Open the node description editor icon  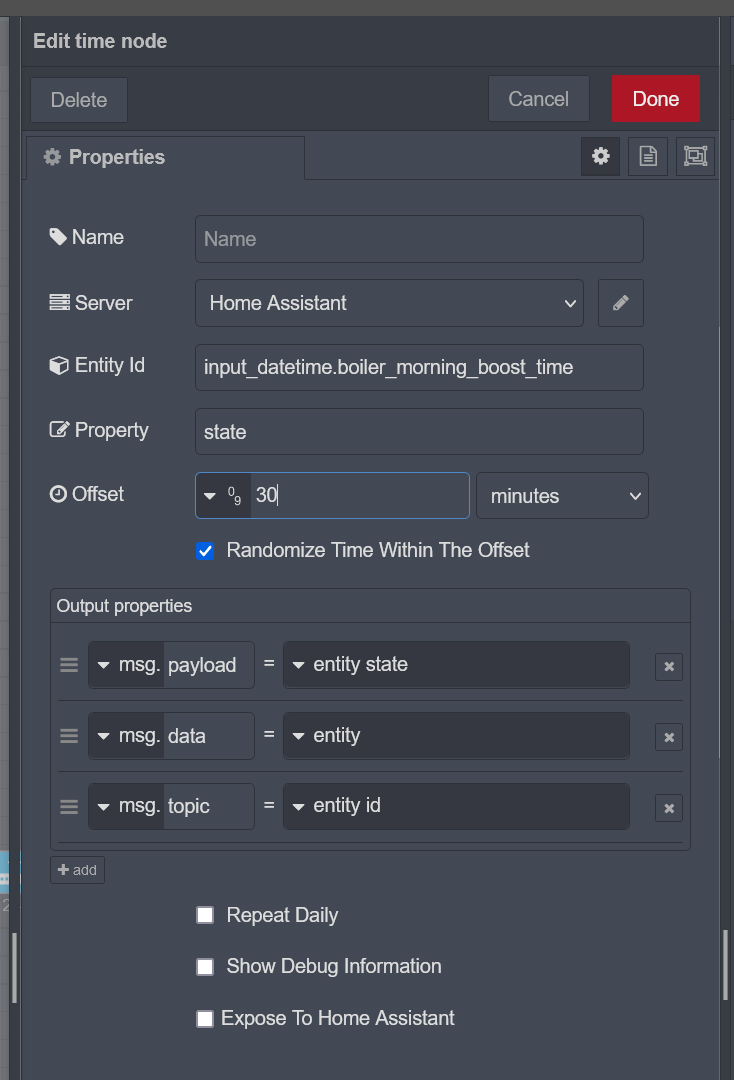tap(647, 156)
